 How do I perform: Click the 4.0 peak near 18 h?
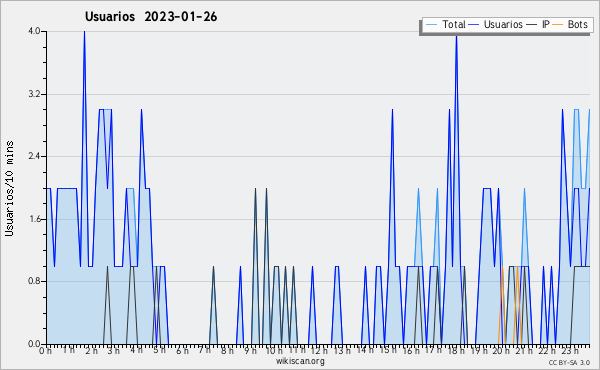pyautogui.click(x=457, y=37)
